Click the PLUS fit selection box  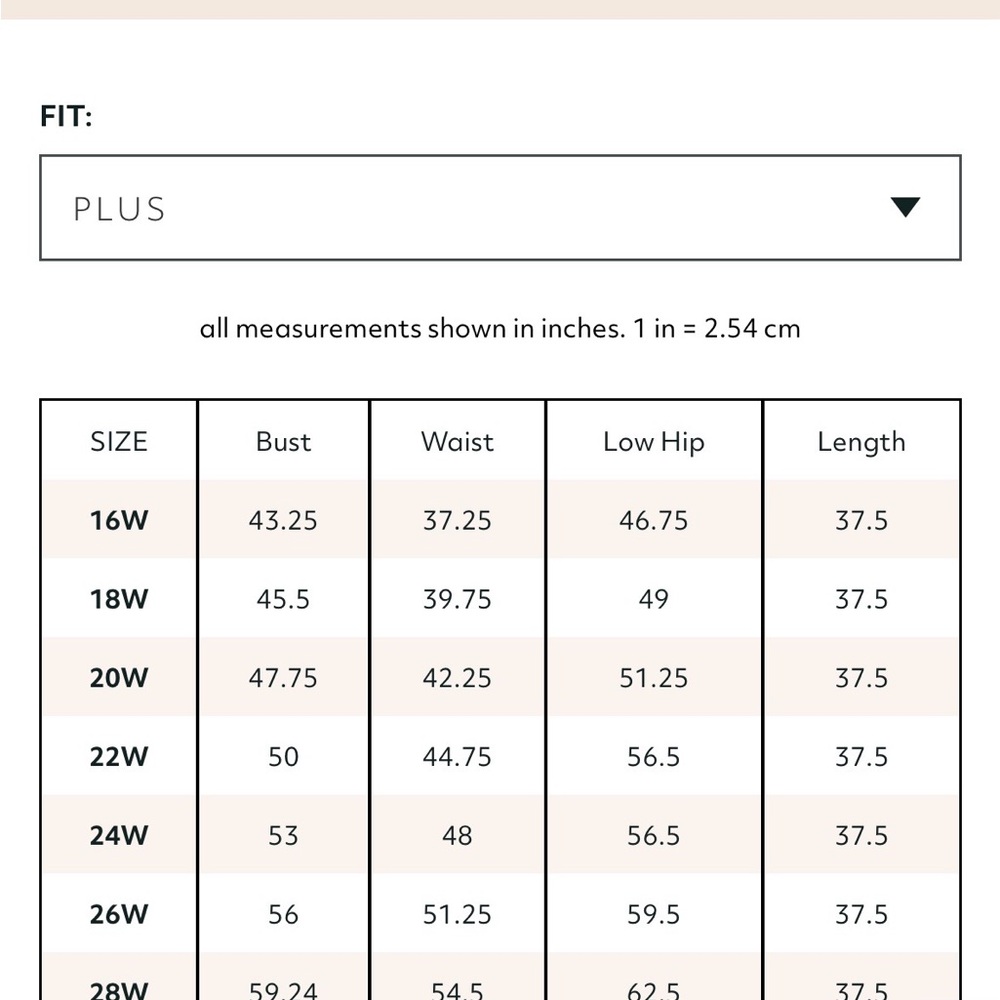(x=500, y=207)
